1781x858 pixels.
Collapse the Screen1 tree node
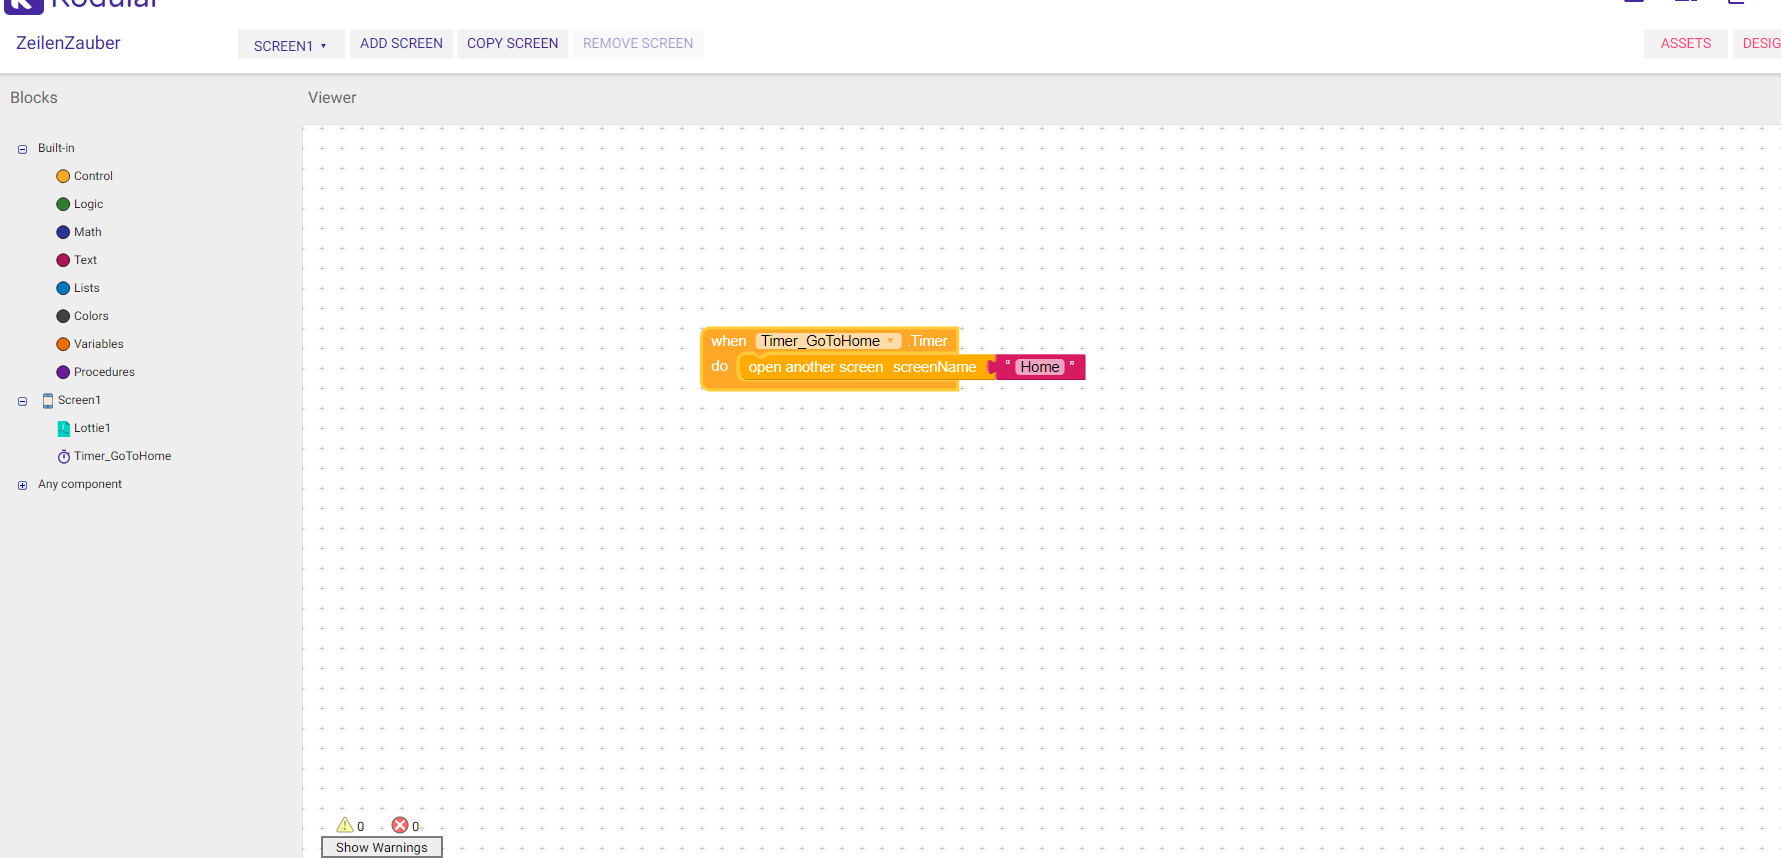[22, 401]
